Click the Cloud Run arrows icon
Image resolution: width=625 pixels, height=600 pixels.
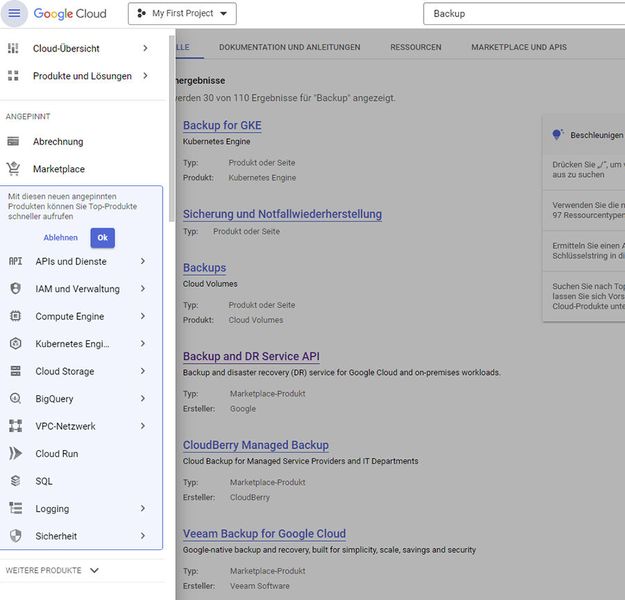pos(16,453)
